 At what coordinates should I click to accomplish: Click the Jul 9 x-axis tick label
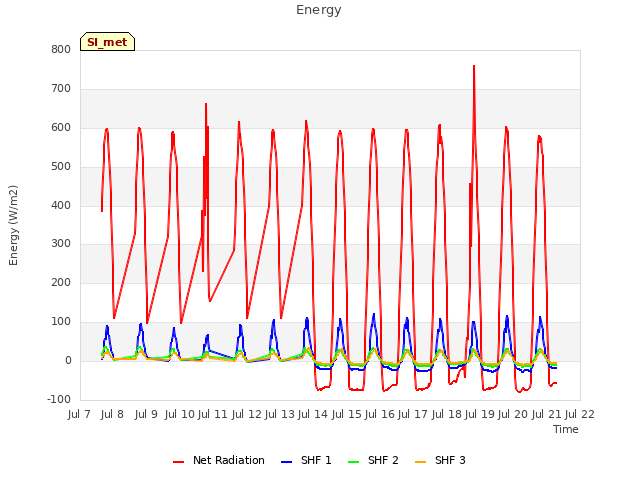(x=146, y=415)
